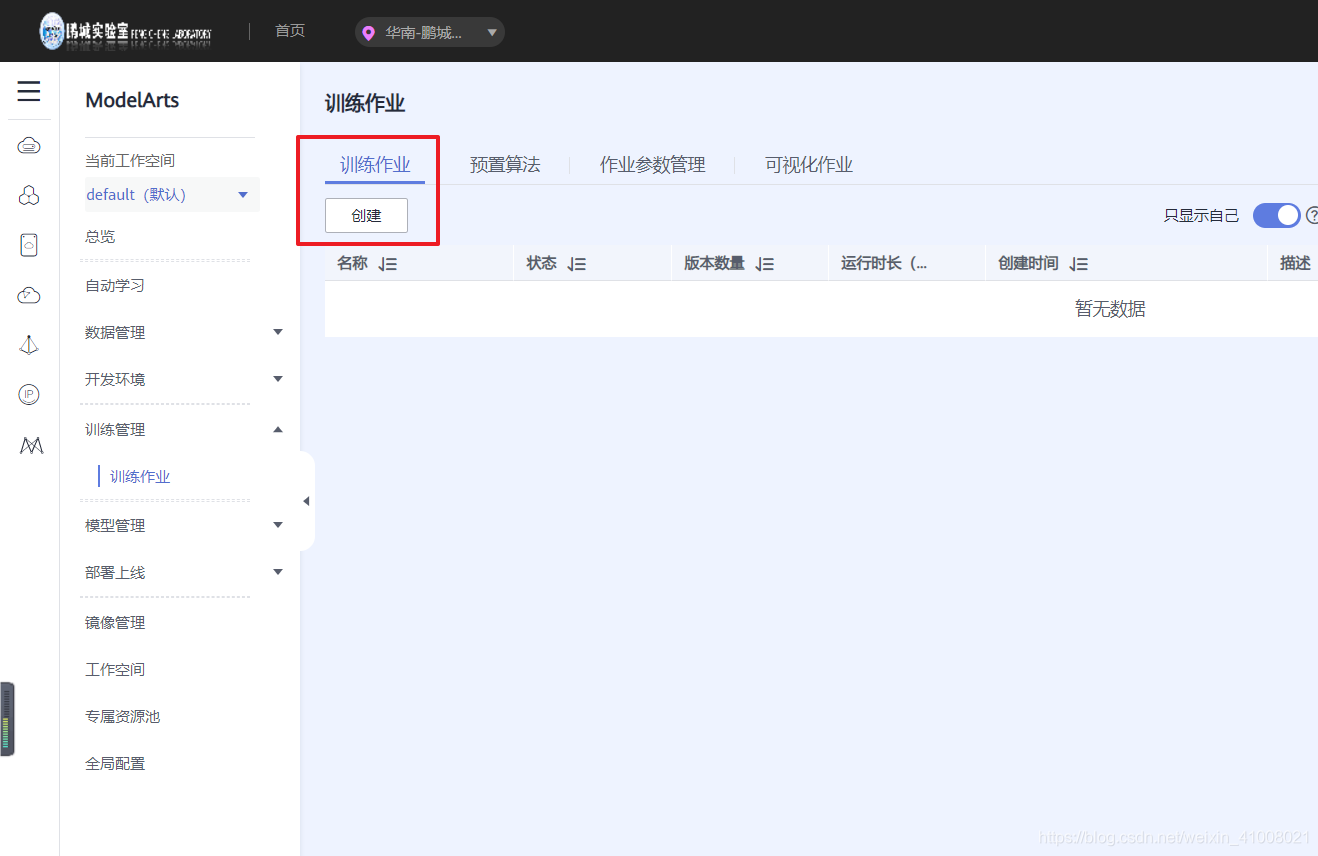Click the 暂无数据 empty table message

click(1110, 309)
